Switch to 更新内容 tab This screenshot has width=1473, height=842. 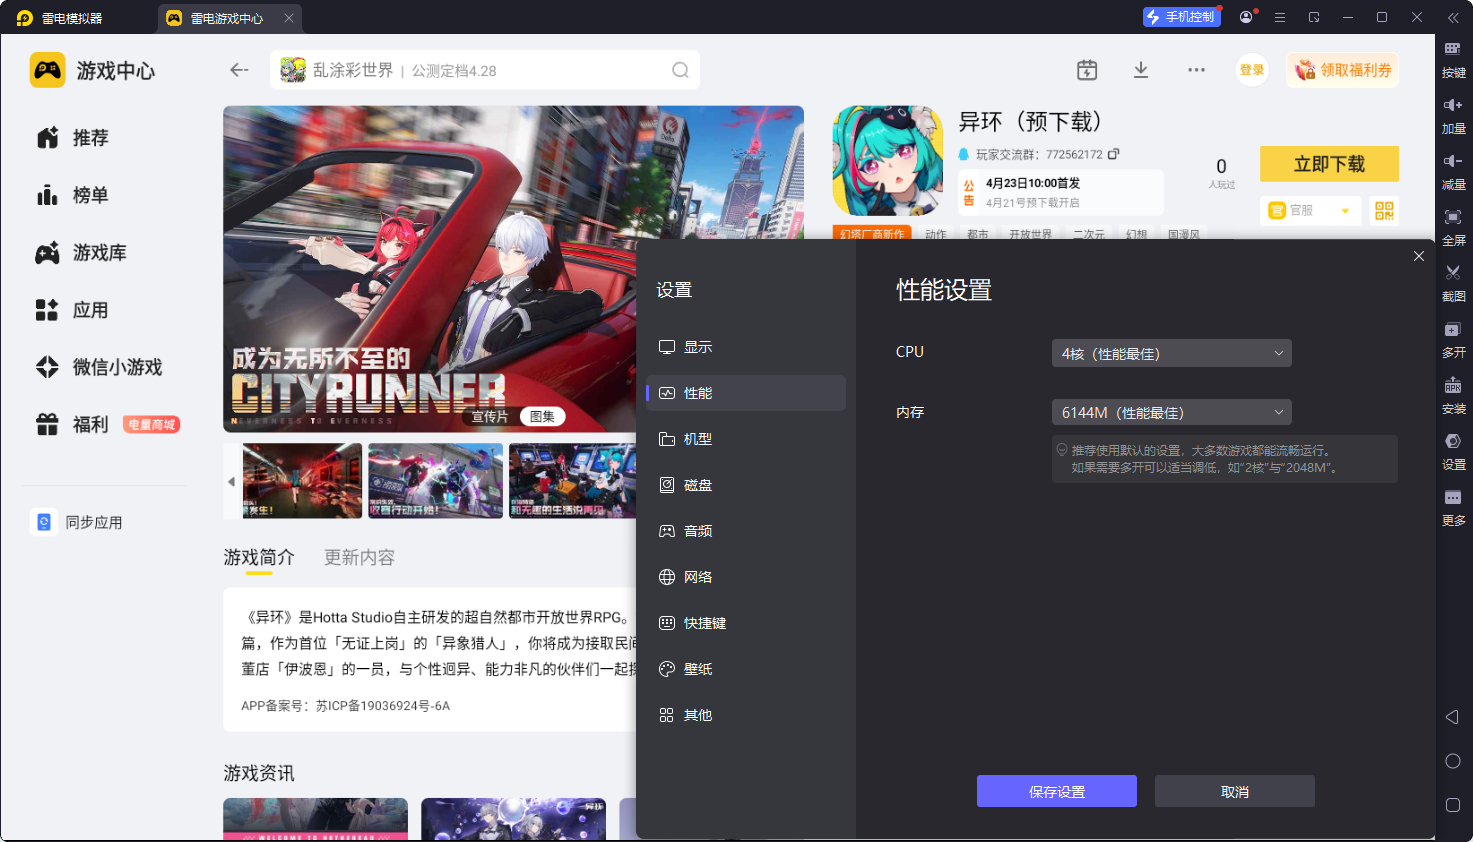click(359, 557)
